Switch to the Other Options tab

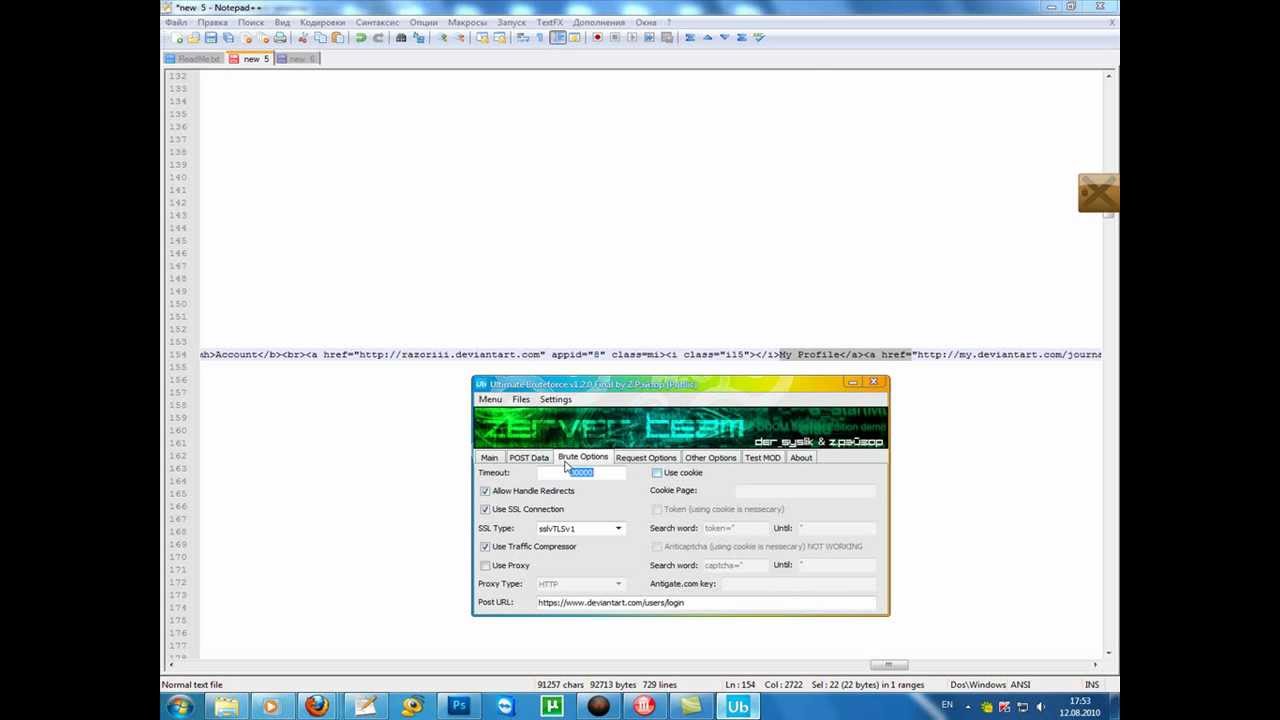(x=711, y=458)
